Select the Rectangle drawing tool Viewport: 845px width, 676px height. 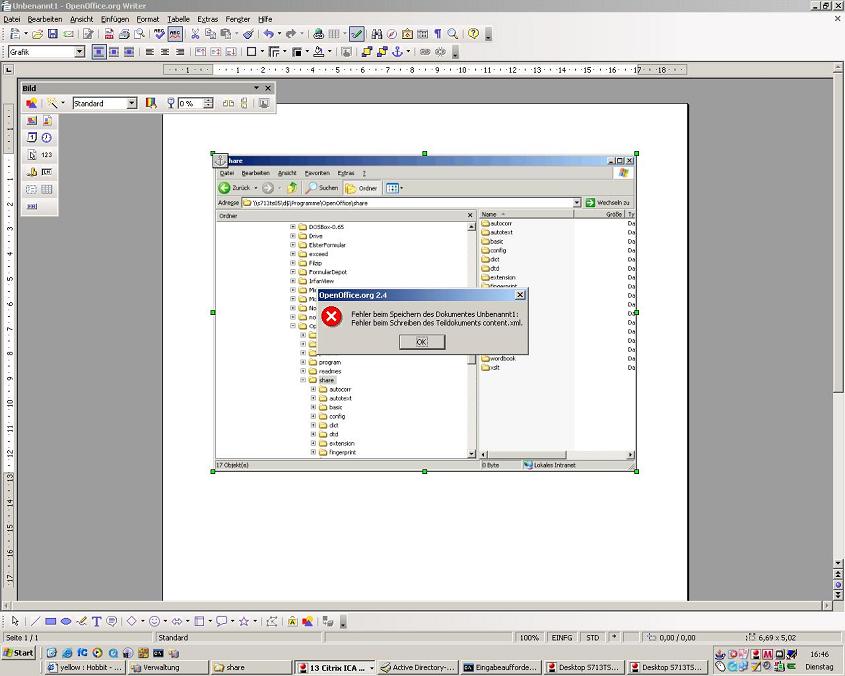pyautogui.click(x=51, y=621)
